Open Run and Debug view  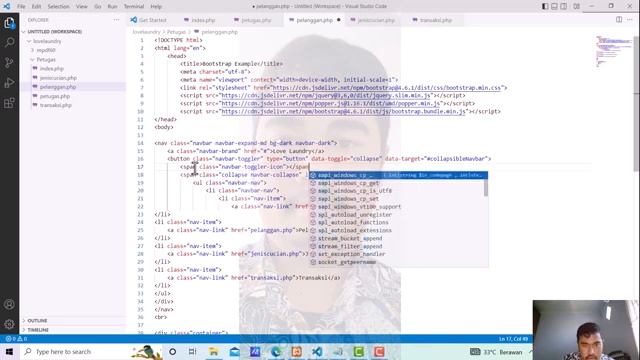(x=9, y=82)
